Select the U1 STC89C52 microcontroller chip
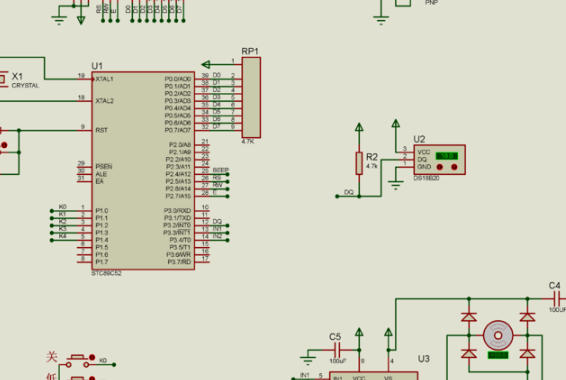This screenshot has height=380, width=566. tap(143, 171)
